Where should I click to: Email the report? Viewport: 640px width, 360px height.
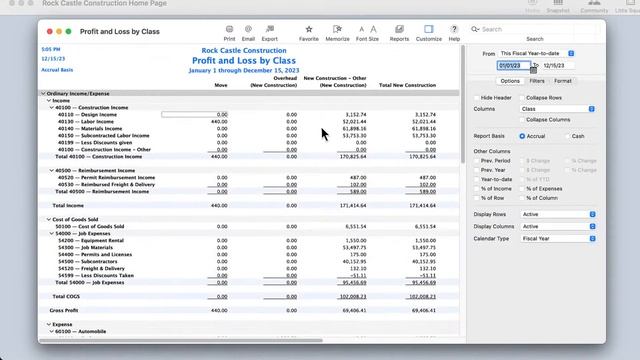[x=248, y=33]
